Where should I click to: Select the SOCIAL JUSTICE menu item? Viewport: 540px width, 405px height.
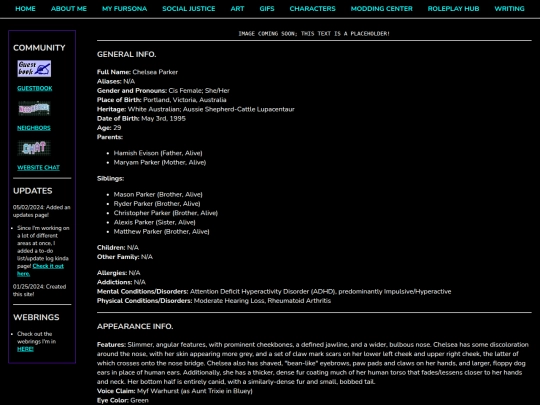[x=189, y=9]
